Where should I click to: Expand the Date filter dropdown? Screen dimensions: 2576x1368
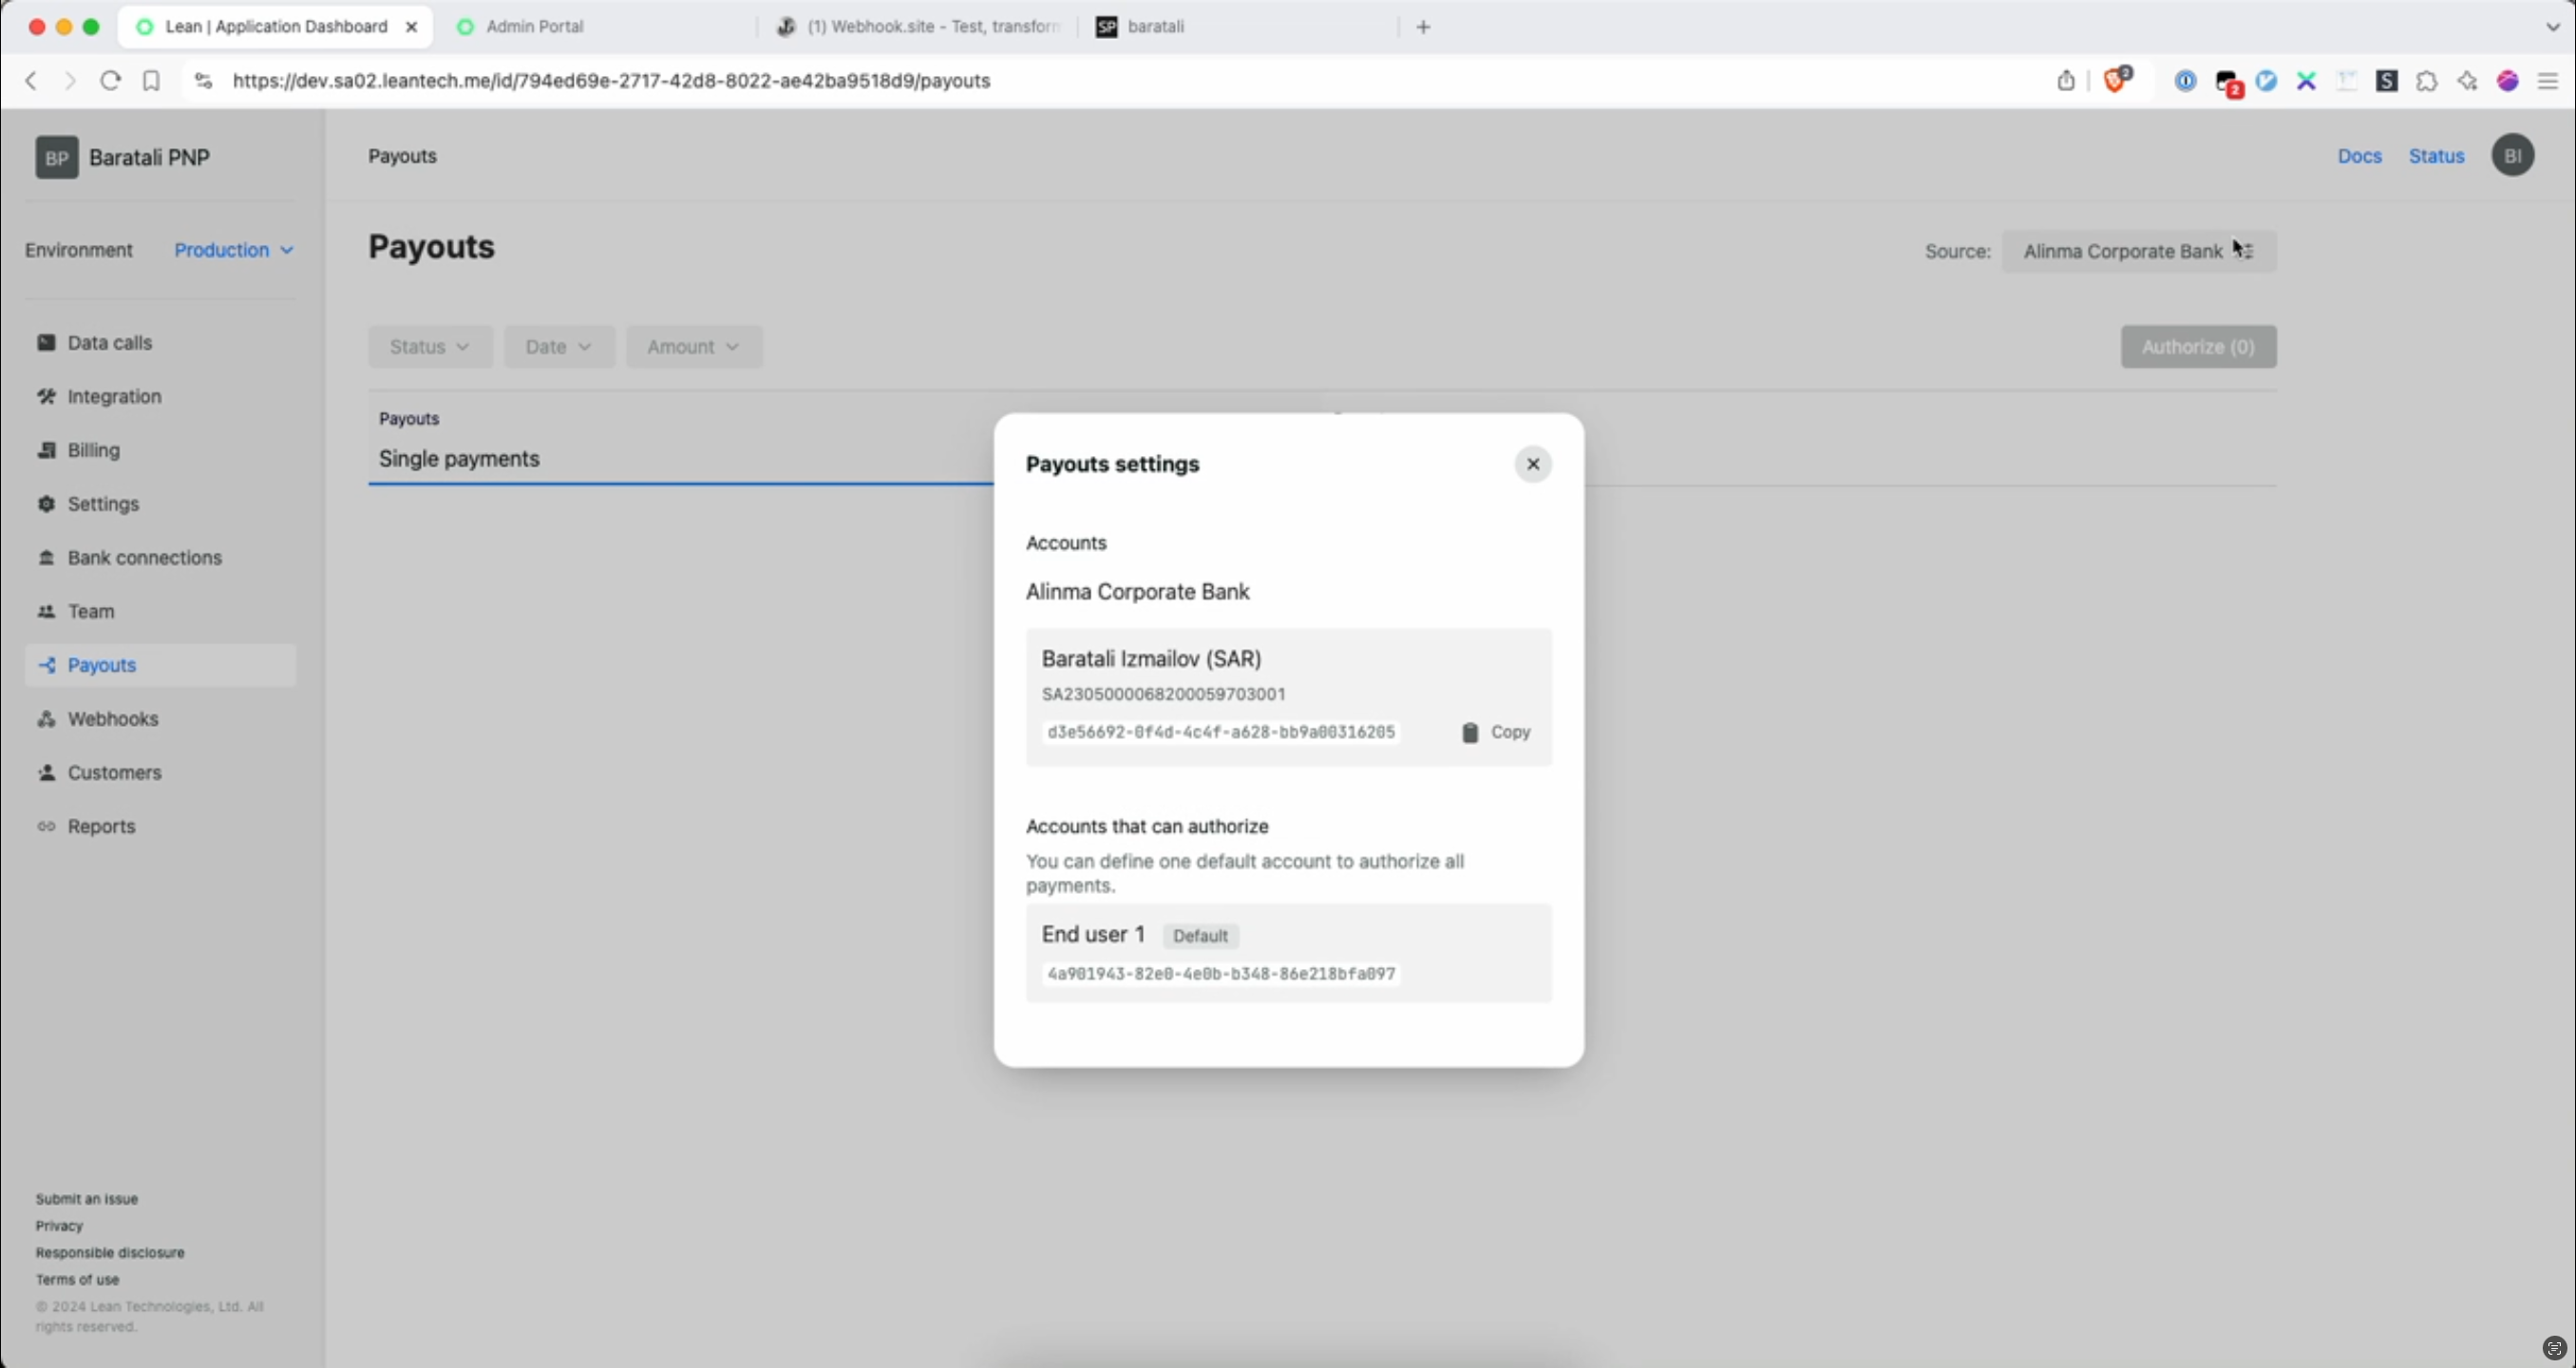559,346
